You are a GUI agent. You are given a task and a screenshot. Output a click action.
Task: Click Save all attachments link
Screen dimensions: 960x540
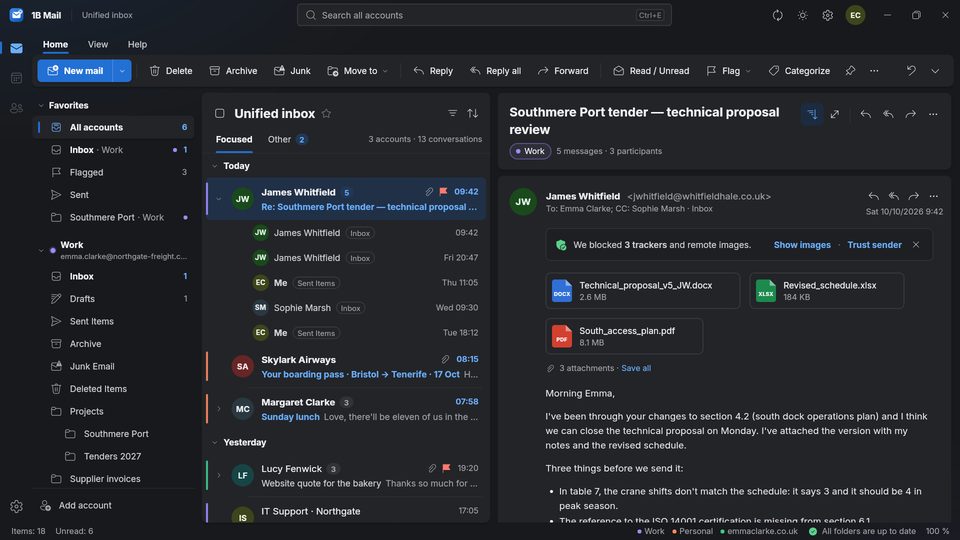(636, 368)
